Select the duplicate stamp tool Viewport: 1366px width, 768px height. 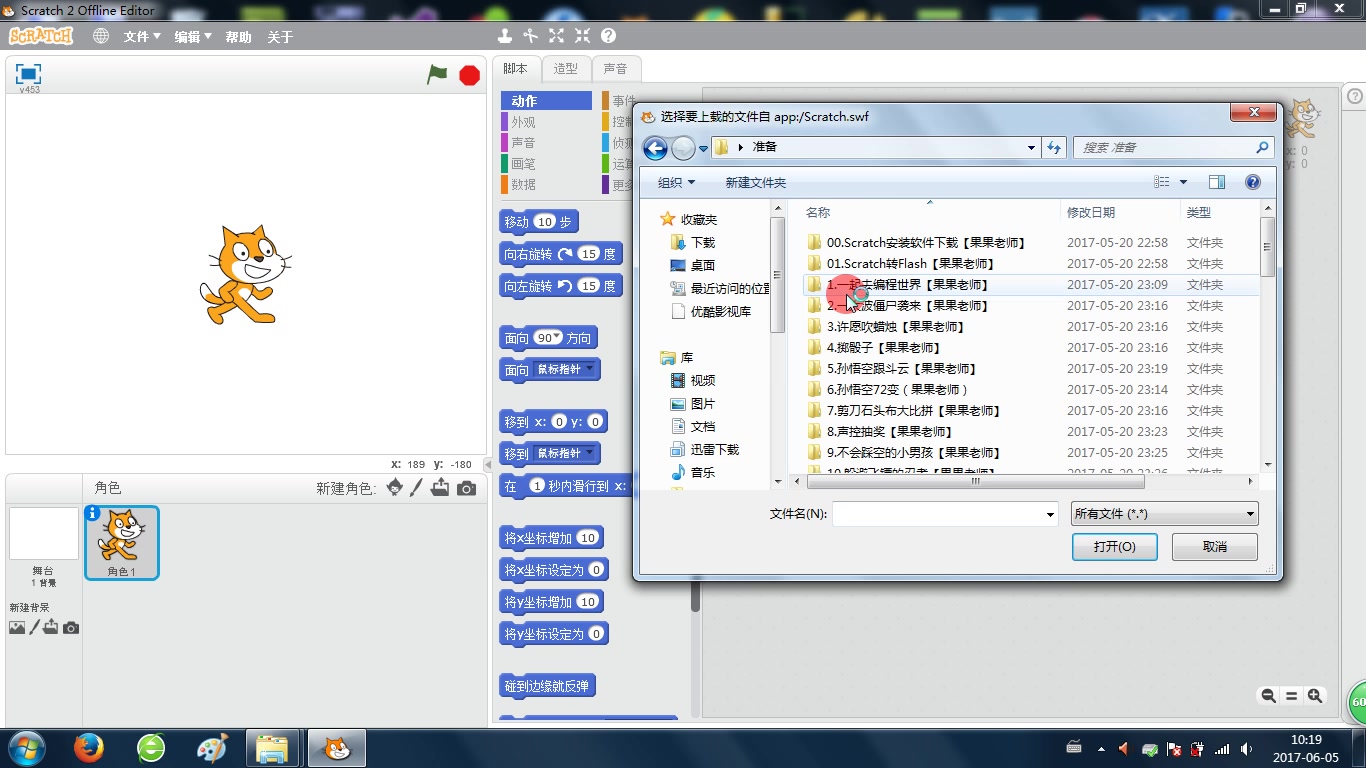point(505,36)
